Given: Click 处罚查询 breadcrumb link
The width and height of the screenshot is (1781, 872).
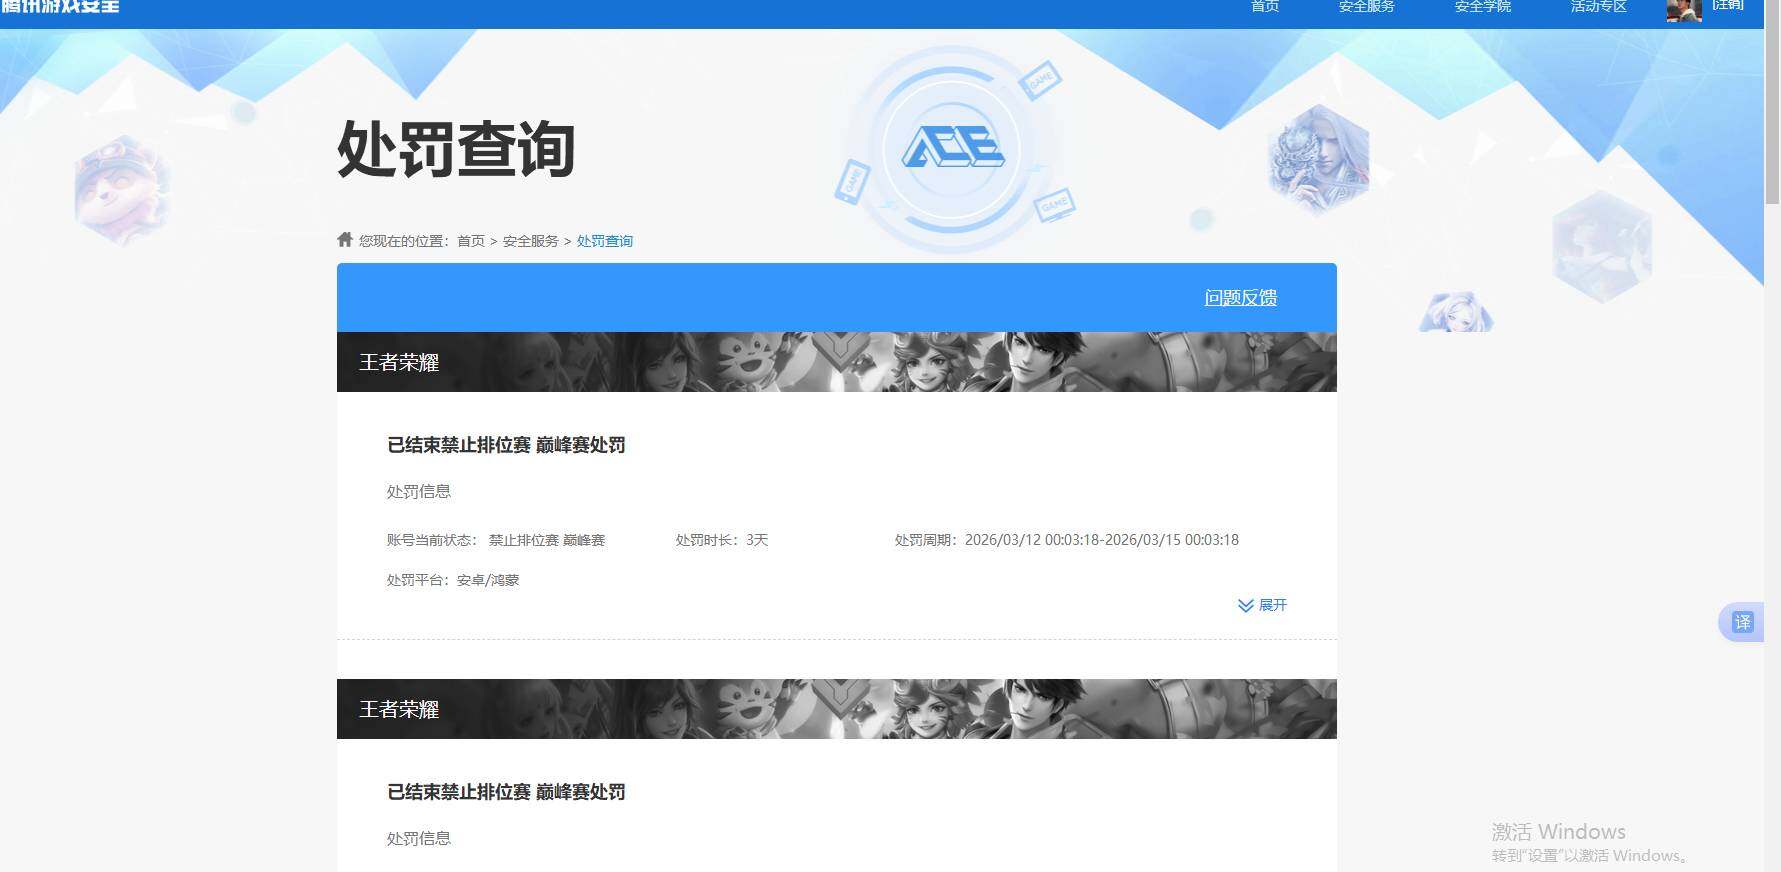Looking at the screenshot, I should [605, 241].
